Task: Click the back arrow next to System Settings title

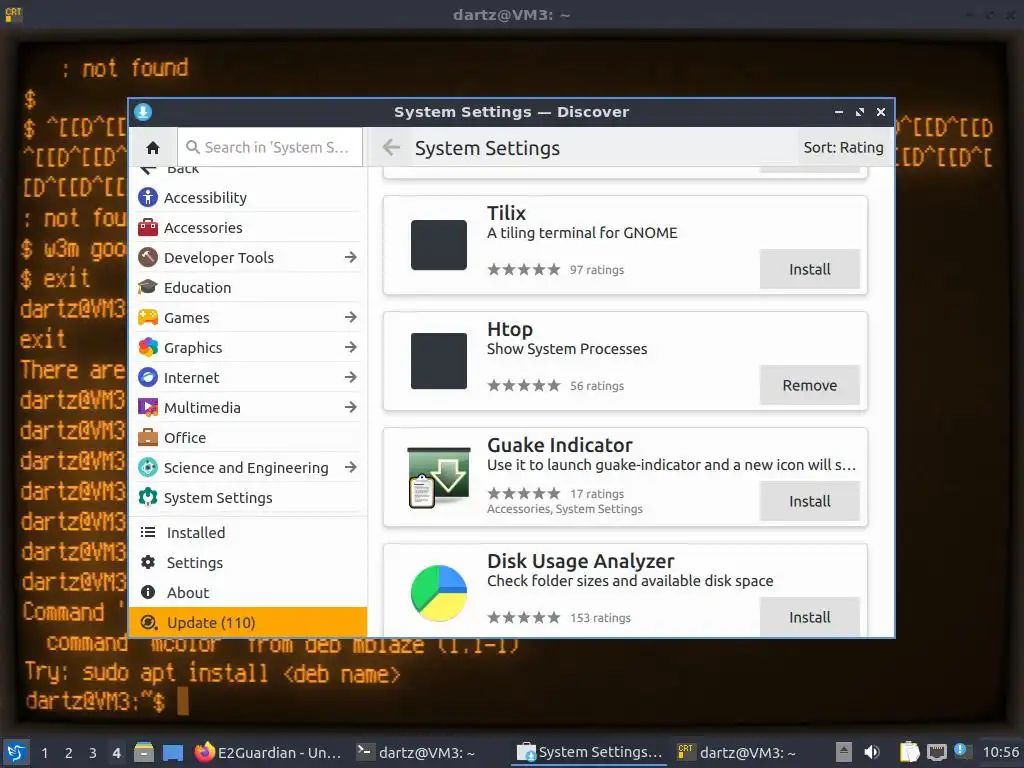Action: pos(391,148)
